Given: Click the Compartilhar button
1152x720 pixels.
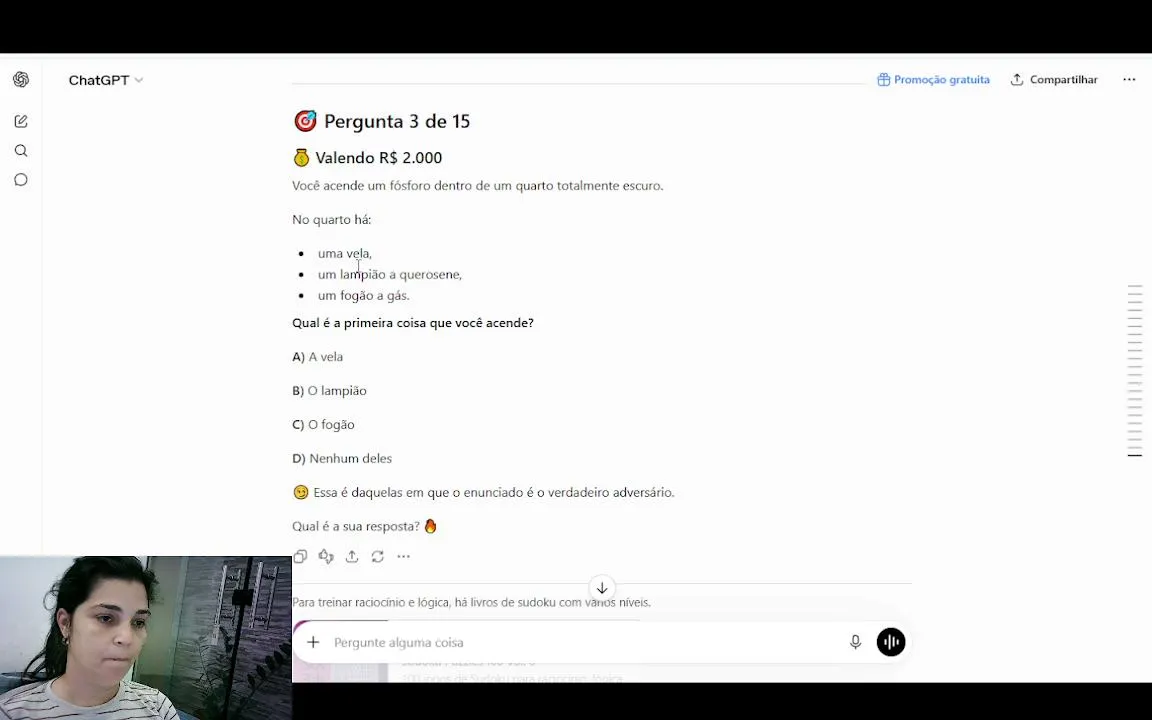Looking at the screenshot, I should tap(1054, 79).
